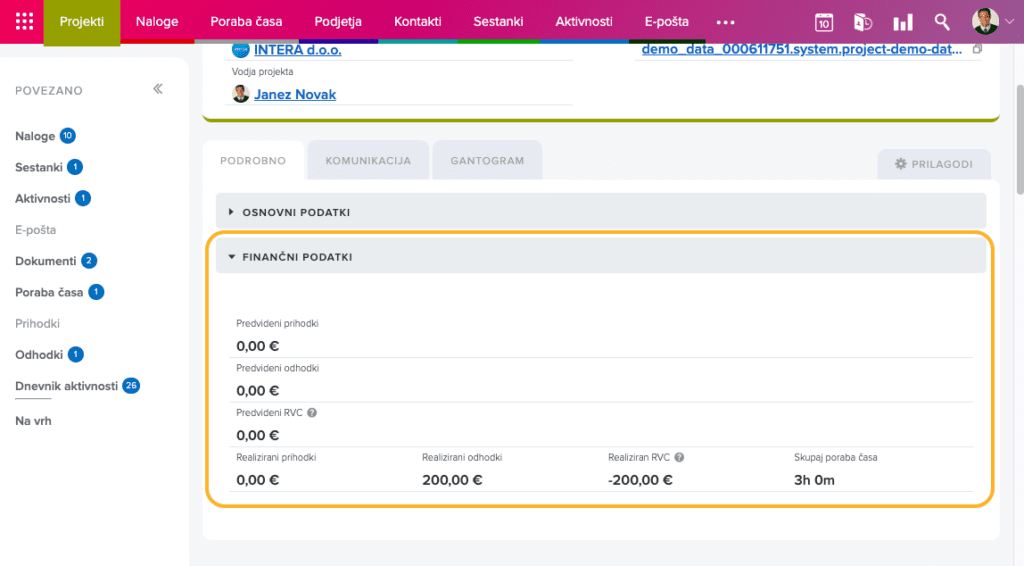Switch to the Komunikacija tab
The image size is (1024, 566).
pyautogui.click(x=367, y=161)
